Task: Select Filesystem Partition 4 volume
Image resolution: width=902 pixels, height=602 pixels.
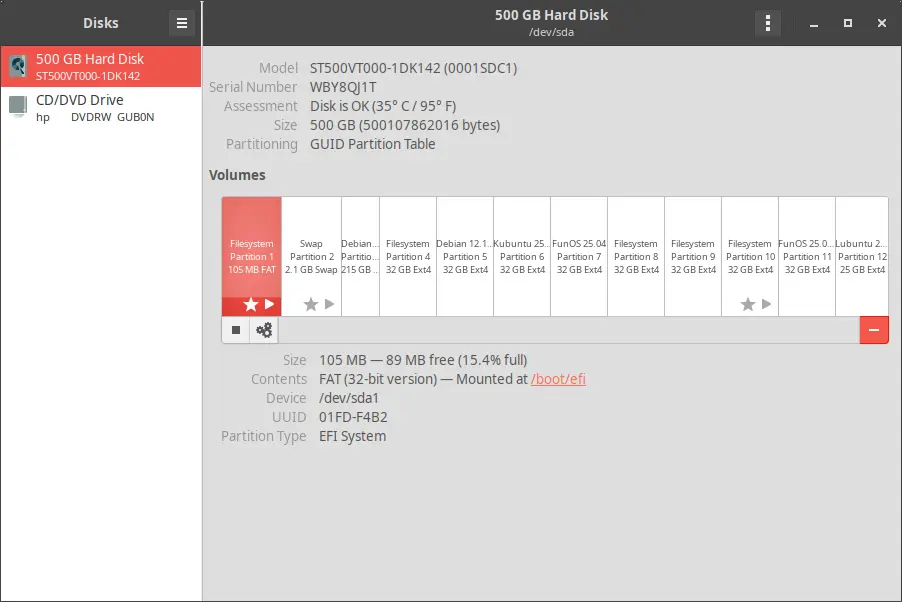Action: point(408,256)
